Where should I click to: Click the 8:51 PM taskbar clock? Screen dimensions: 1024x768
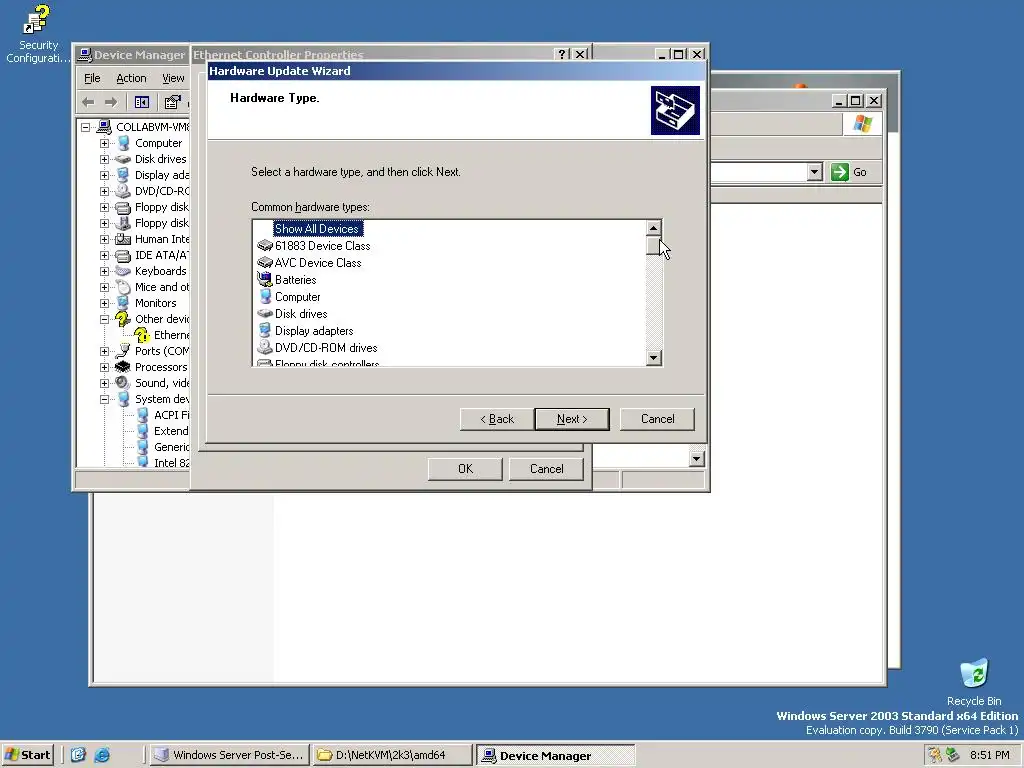pyautogui.click(x=989, y=755)
